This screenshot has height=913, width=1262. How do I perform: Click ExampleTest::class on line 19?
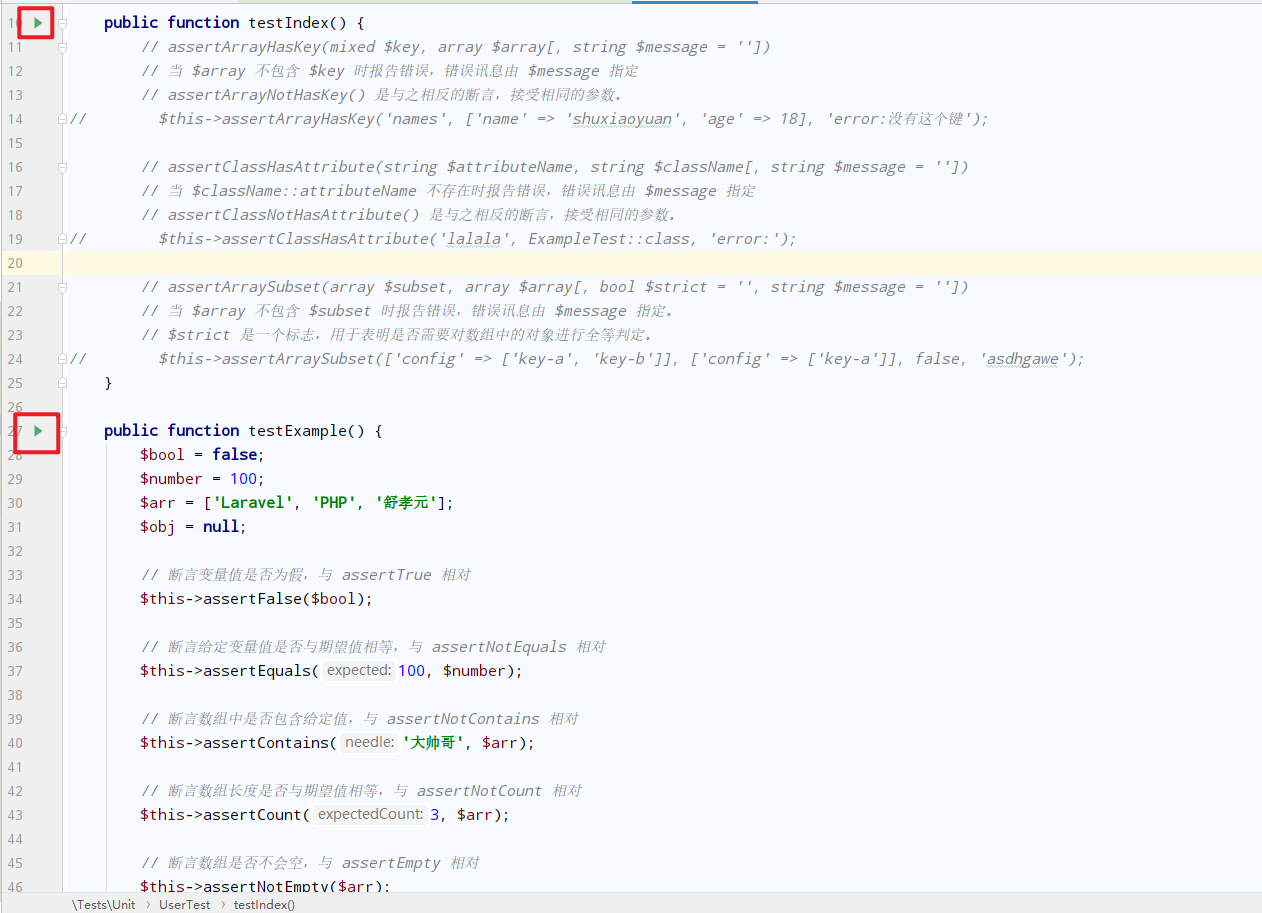[x=610, y=238]
